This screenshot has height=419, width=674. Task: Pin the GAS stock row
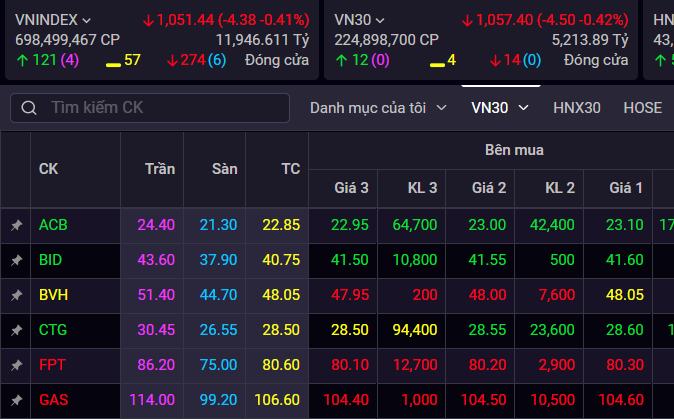point(16,400)
